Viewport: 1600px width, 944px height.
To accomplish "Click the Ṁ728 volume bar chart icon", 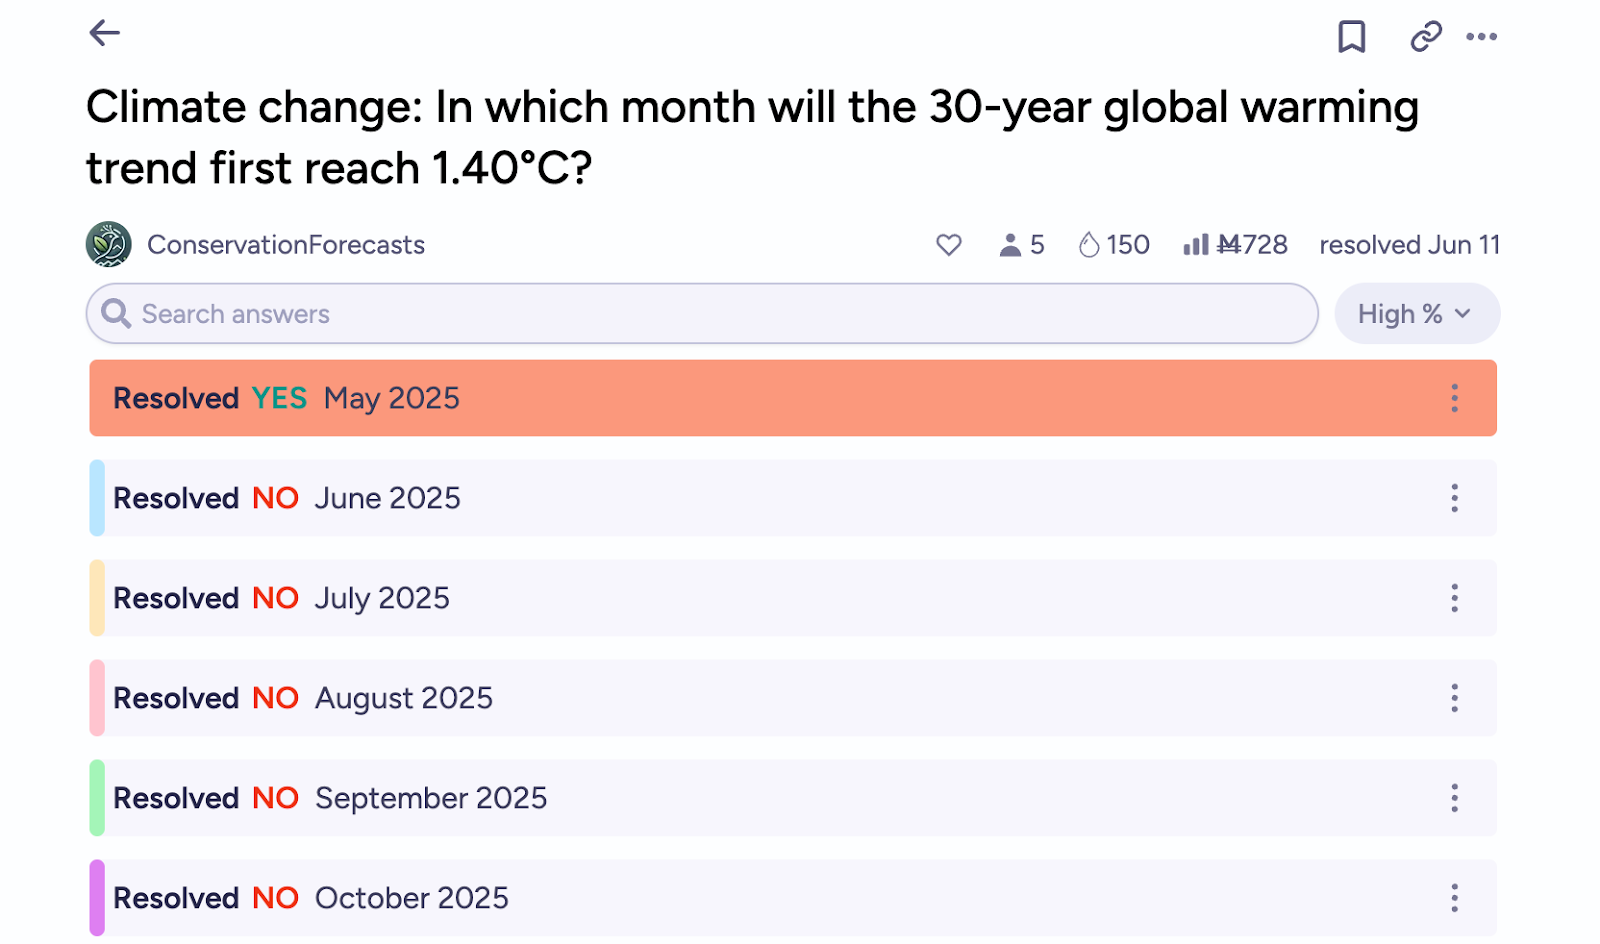I will pyautogui.click(x=1195, y=245).
